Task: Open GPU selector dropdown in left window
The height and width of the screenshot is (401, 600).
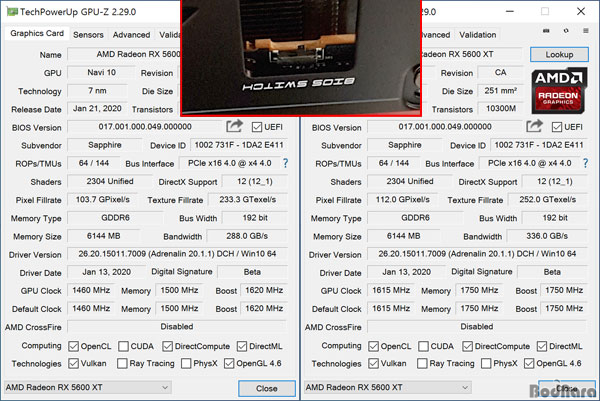Action: tap(88, 388)
